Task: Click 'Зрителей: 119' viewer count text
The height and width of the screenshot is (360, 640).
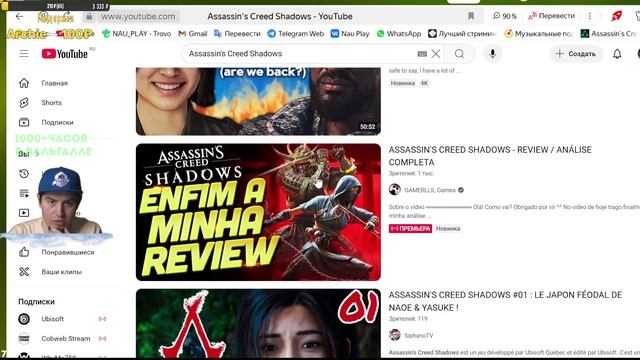Action: click(408, 318)
